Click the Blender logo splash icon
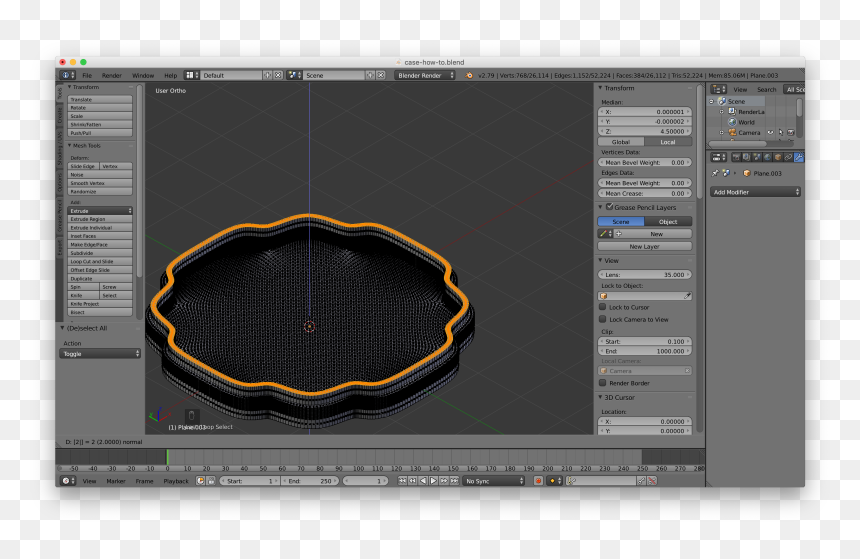Screen dimensions: 860x559 [x=469, y=75]
